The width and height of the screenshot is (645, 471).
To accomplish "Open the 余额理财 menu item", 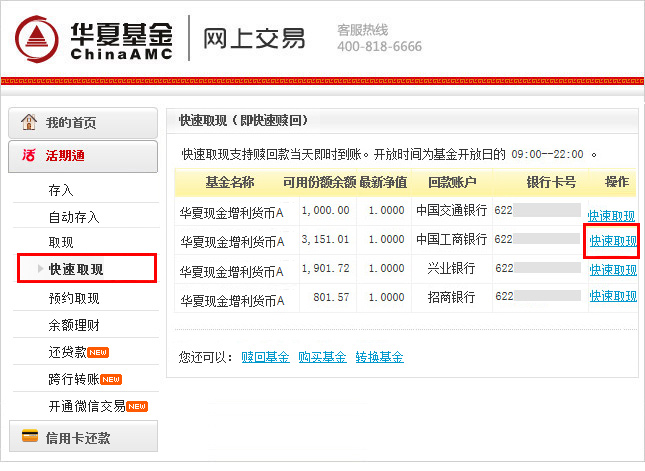I will (x=74, y=325).
